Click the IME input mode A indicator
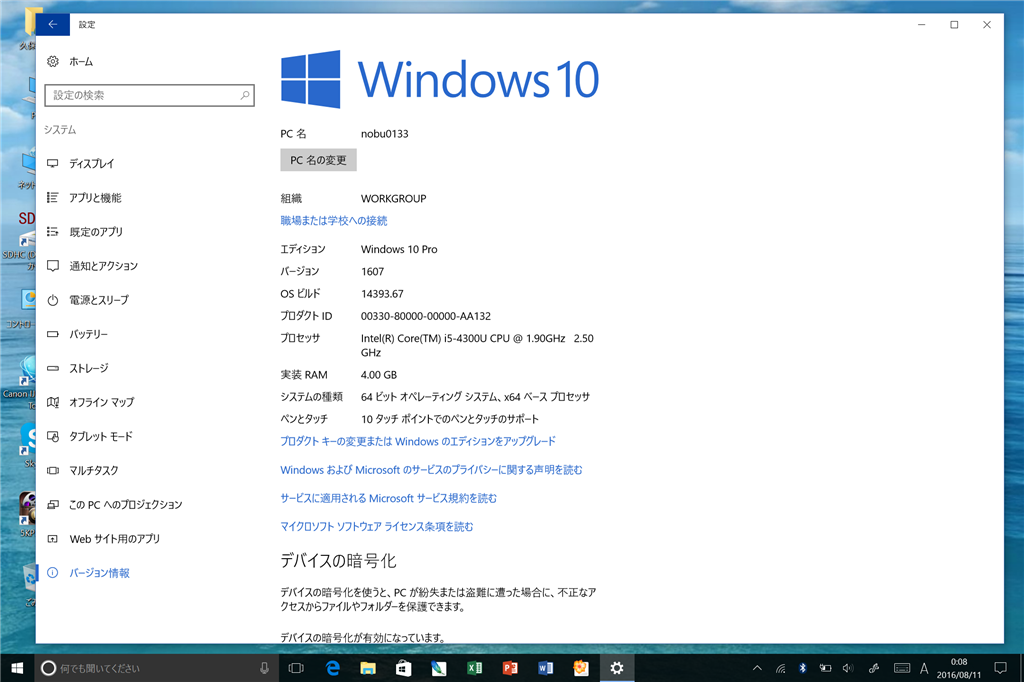This screenshot has width=1024, height=682. coord(924,668)
